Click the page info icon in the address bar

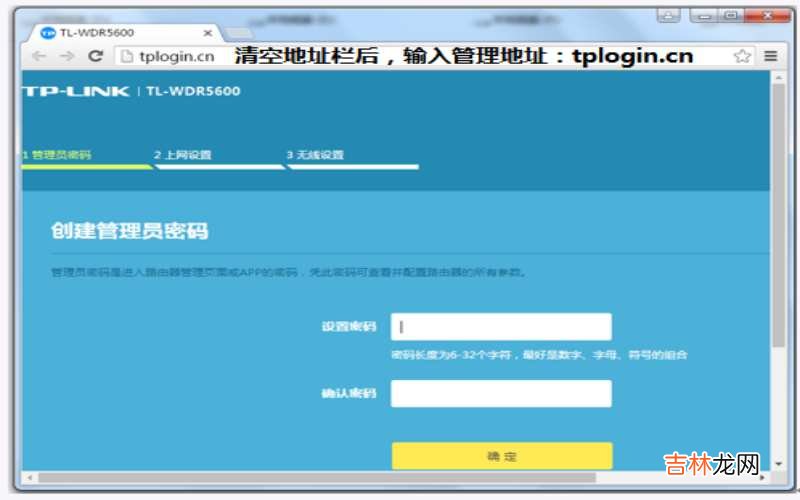coord(125,56)
